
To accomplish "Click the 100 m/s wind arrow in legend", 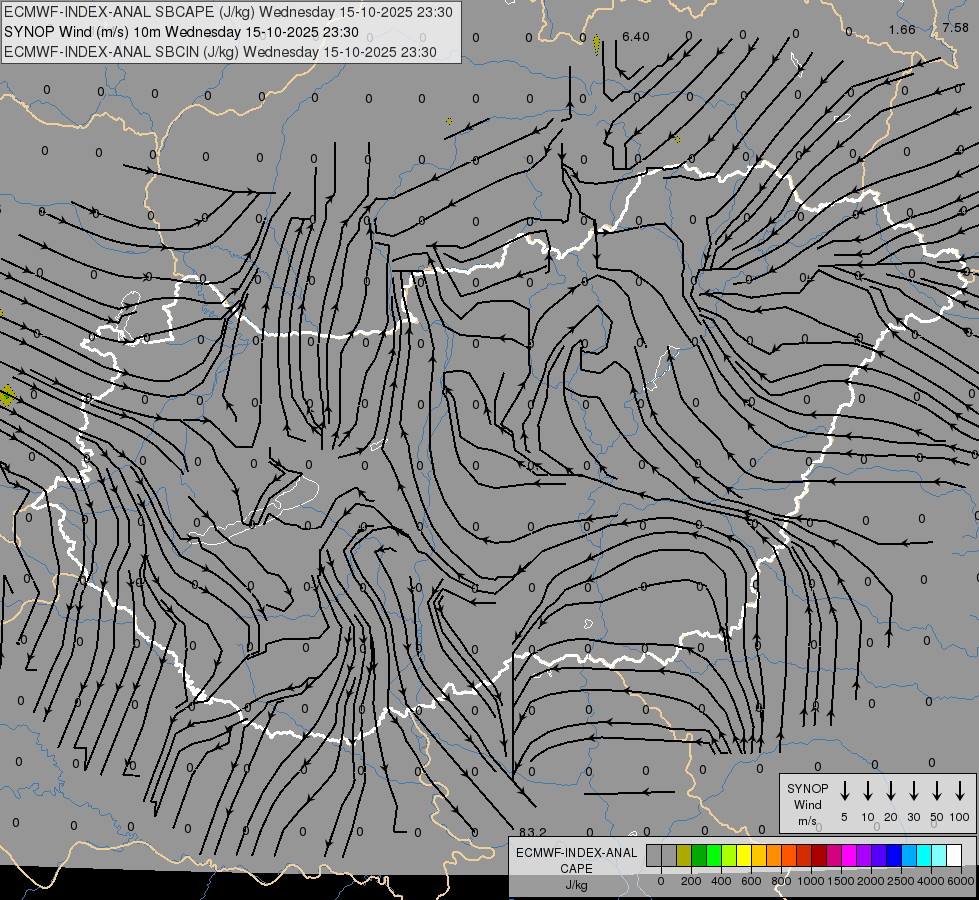I will (960, 790).
